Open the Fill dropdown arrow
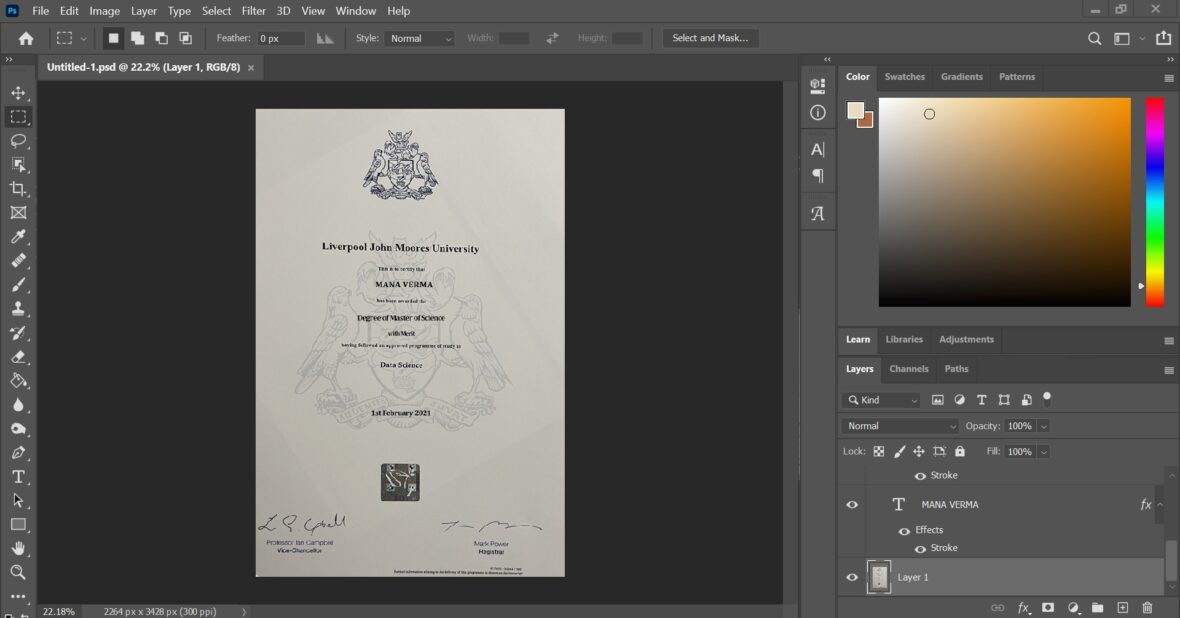 click(x=1043, y=452)
